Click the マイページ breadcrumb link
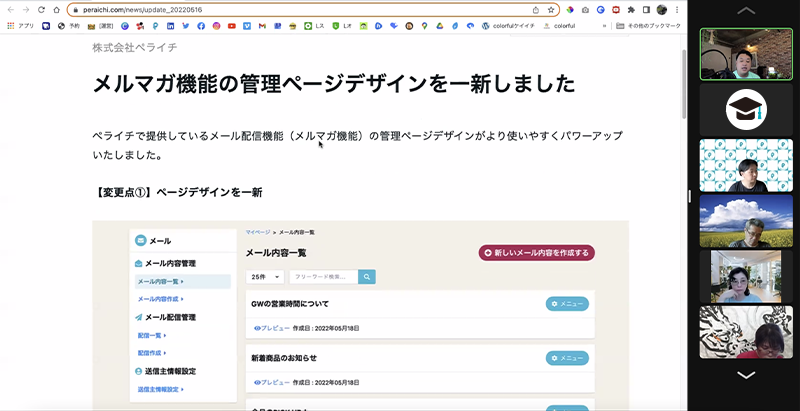Viewport: 800px width, 411px height. pos(257,231)
